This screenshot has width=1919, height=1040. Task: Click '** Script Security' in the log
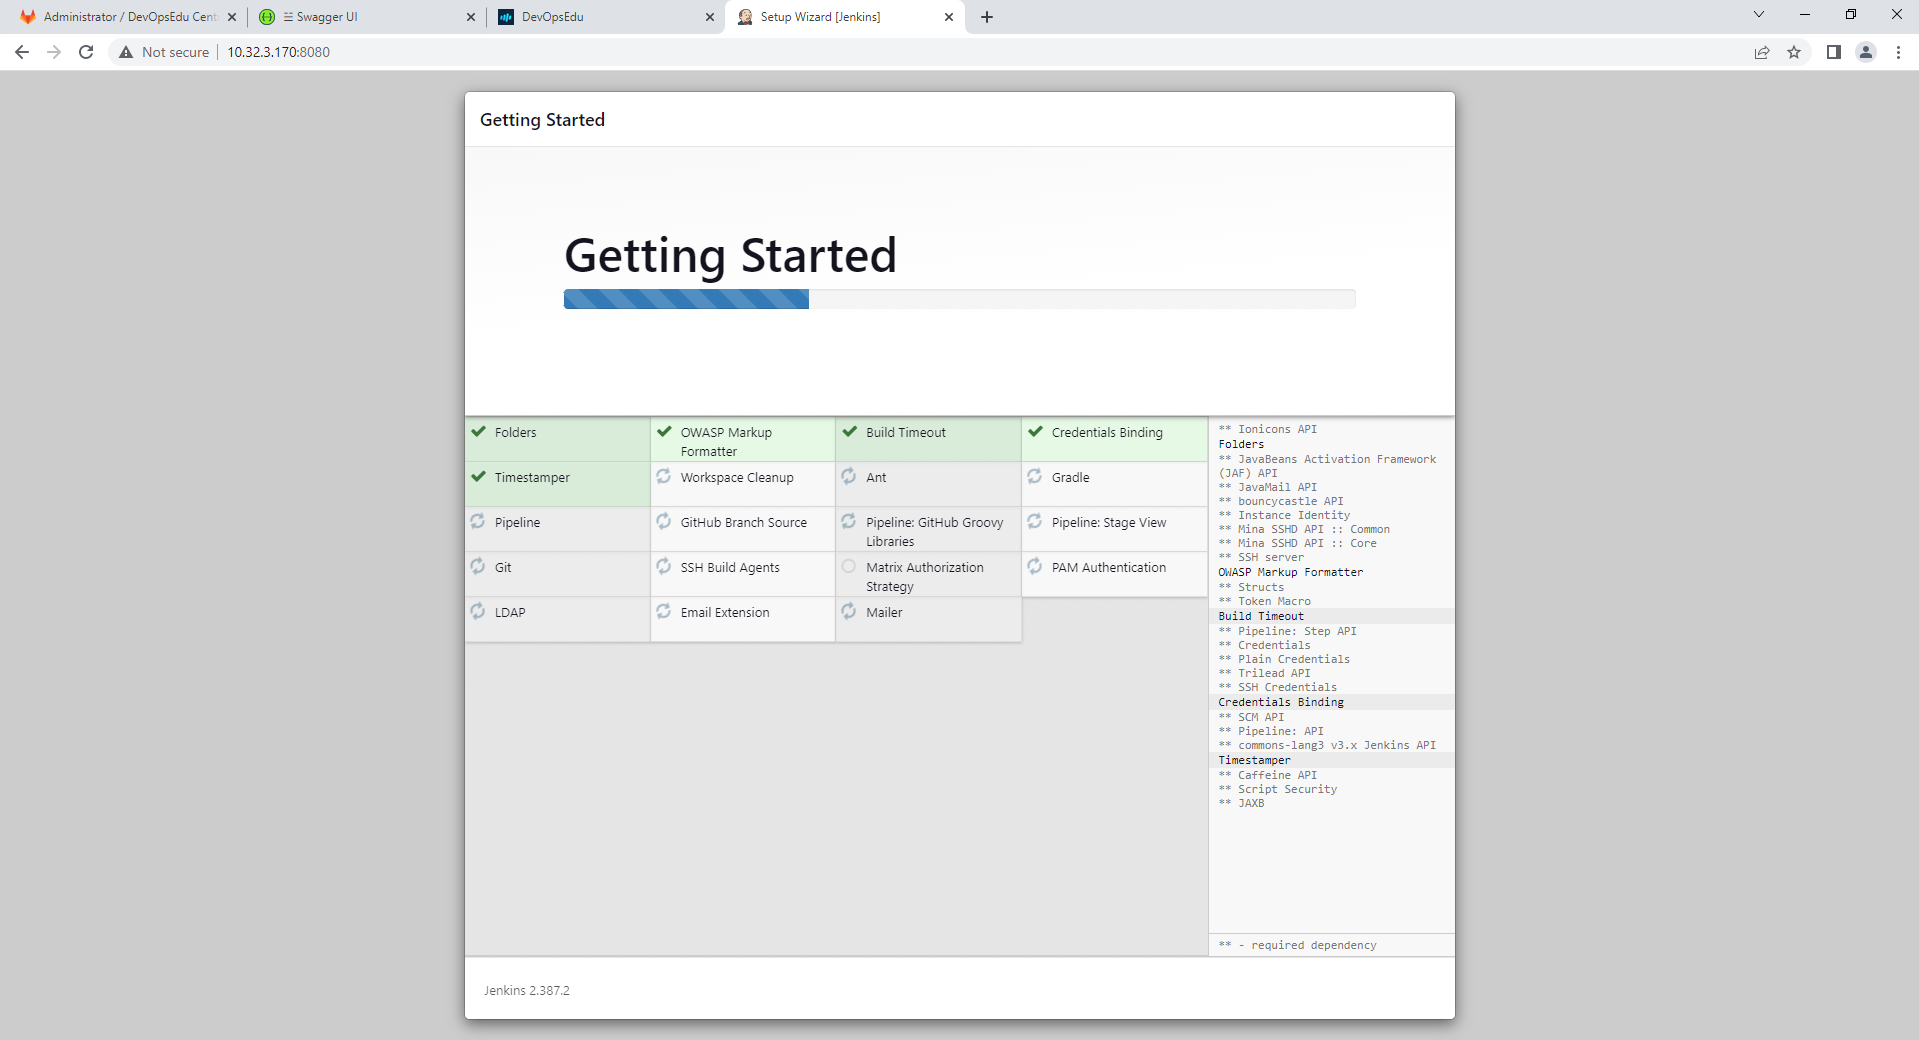tap(1277, 789)
